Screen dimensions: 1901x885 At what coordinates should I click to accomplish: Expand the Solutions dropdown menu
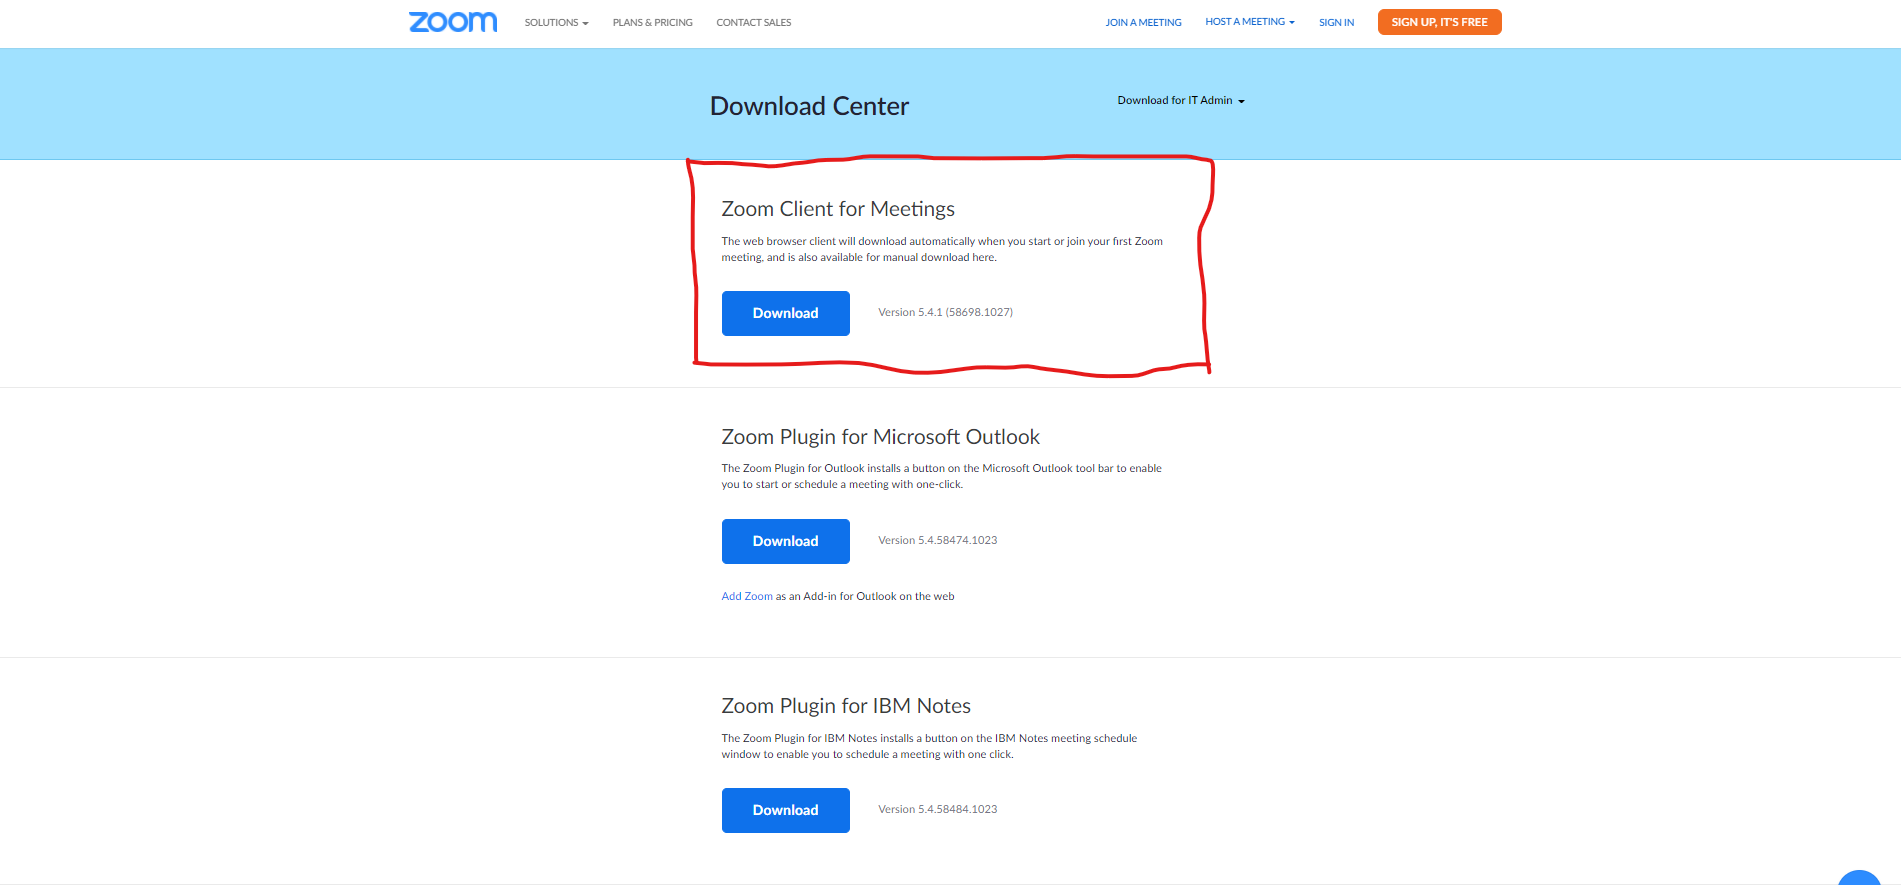pyautogui.click(x=556, y=22)
